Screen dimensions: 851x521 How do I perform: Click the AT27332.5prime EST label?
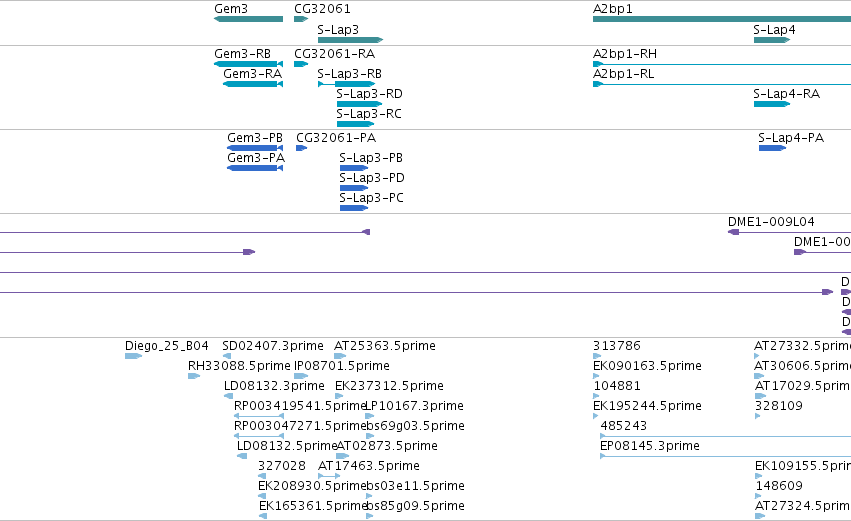pos(802,346)
